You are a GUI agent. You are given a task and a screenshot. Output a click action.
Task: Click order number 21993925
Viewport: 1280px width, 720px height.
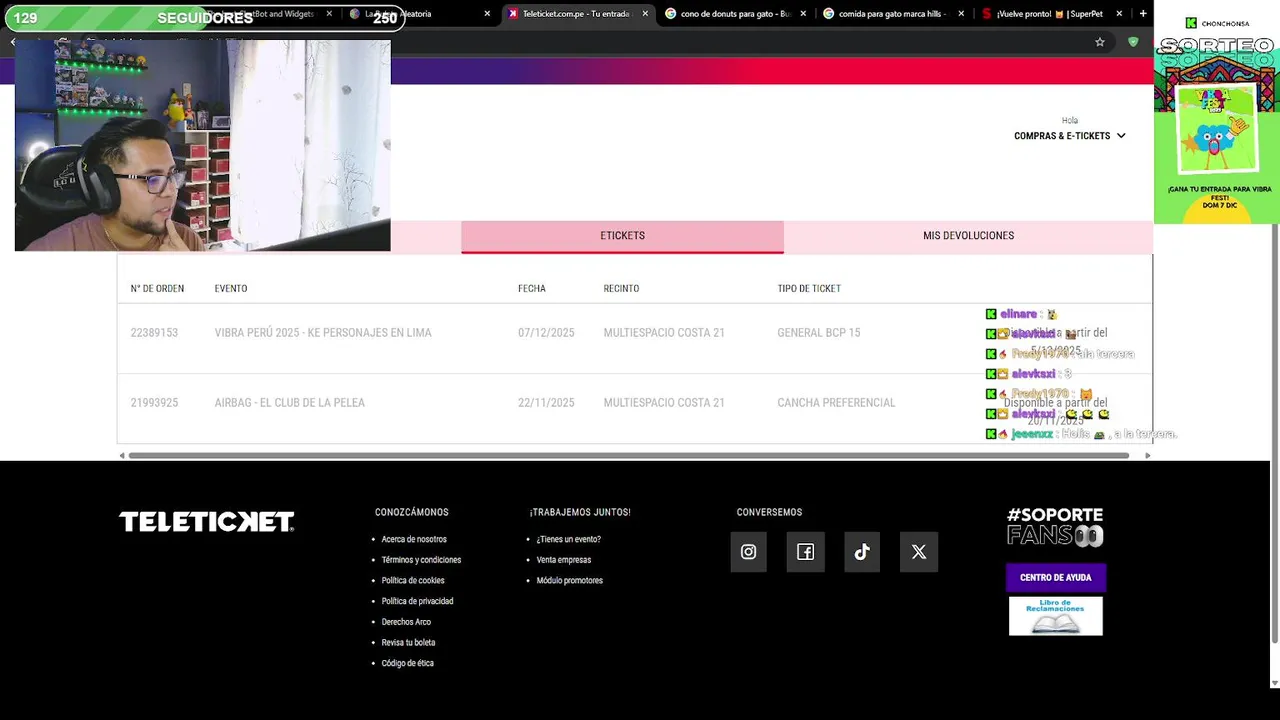tap(154, 403)
